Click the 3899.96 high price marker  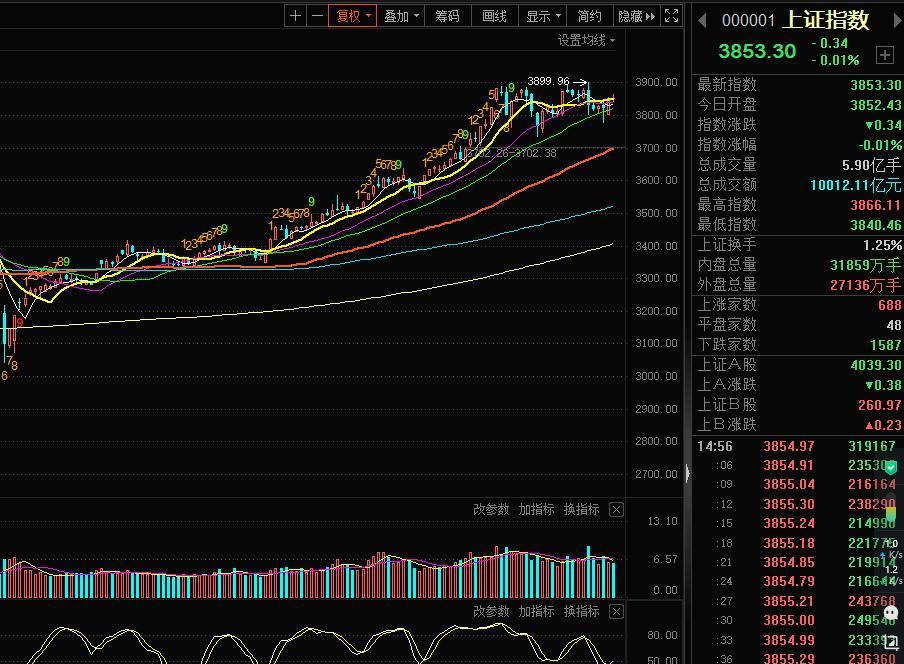coord(548,81)
